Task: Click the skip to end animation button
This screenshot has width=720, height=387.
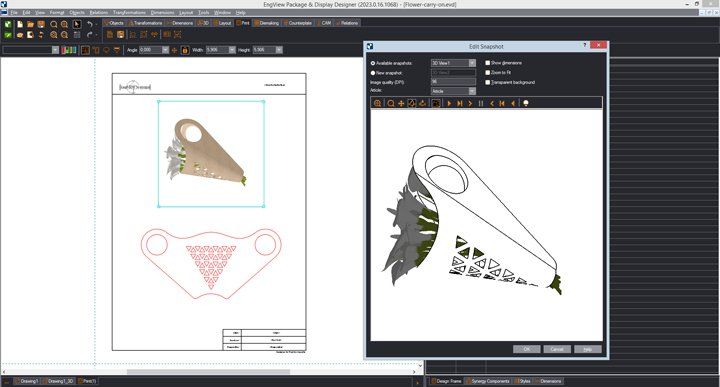Action: click(460, 103)
